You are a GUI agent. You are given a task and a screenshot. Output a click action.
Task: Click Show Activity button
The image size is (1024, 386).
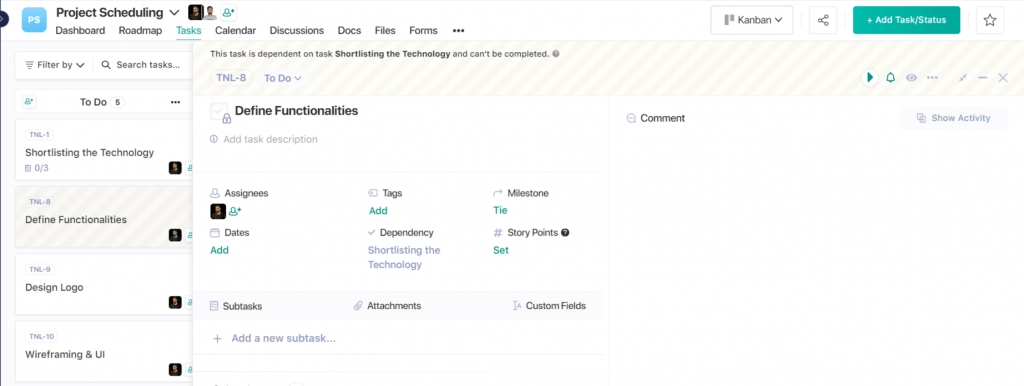pyautogui.click(x=953, y=118)
